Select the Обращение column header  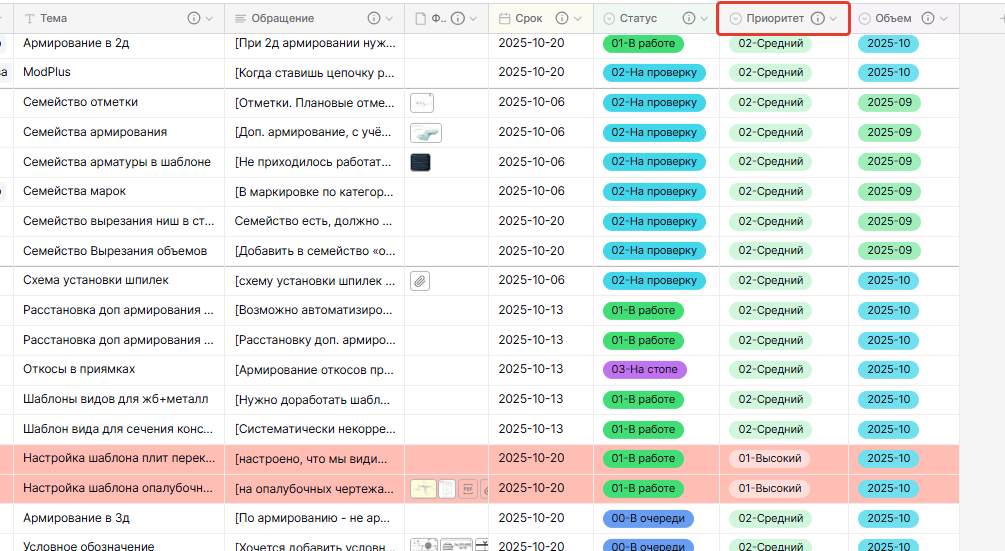[283, 18]
